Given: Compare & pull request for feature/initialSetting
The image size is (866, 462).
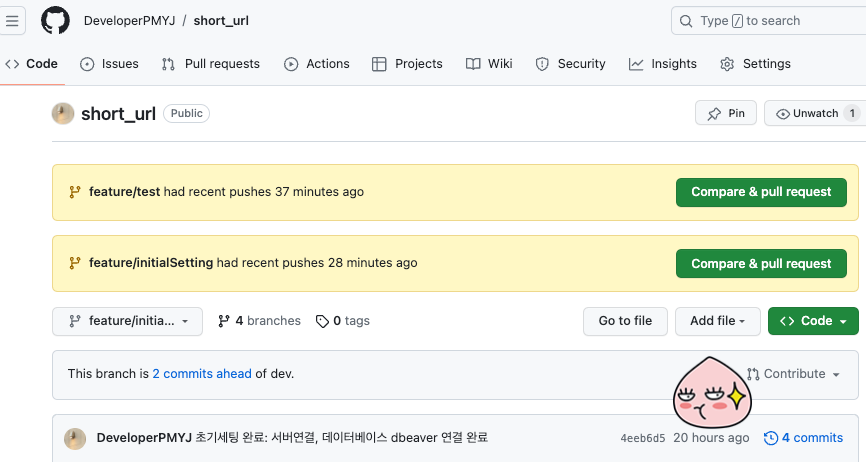Looking at the screenshot, I should coord(761,263).
